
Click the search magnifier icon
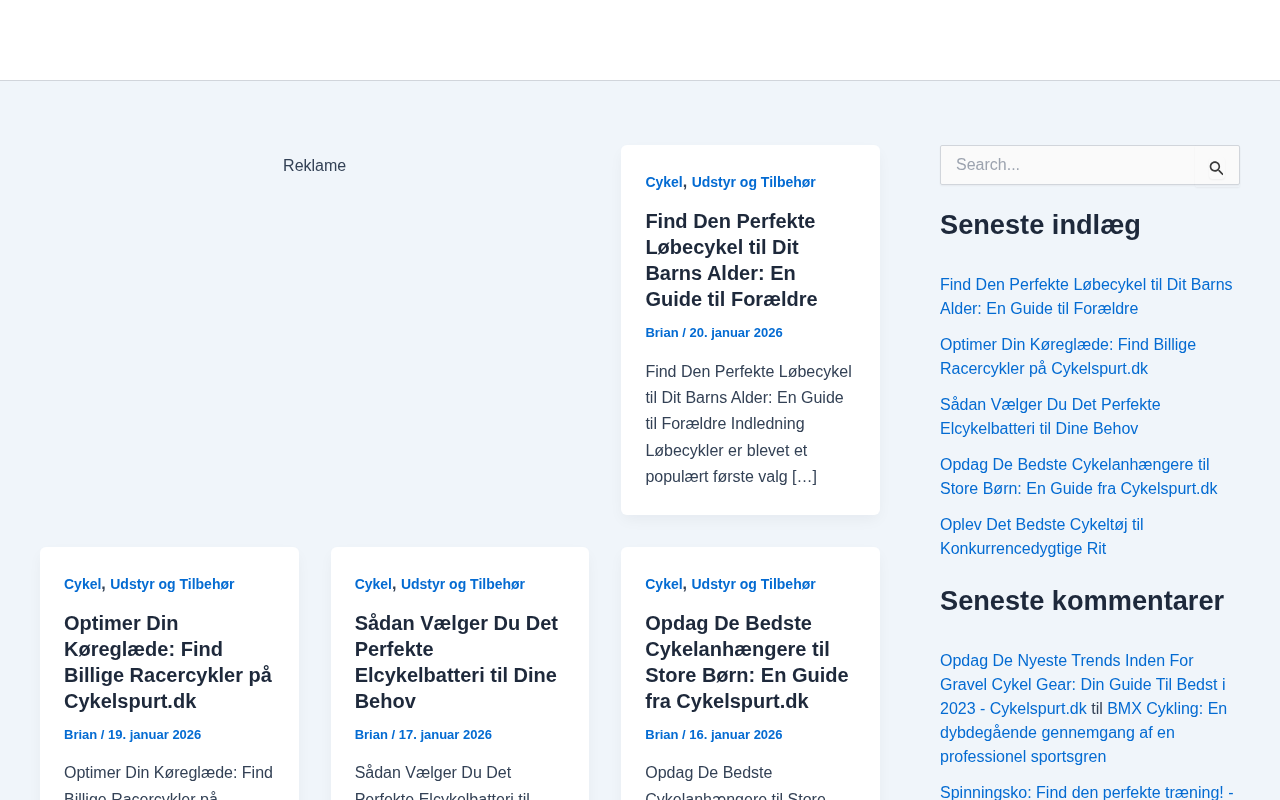click(x=1216, y=168)
